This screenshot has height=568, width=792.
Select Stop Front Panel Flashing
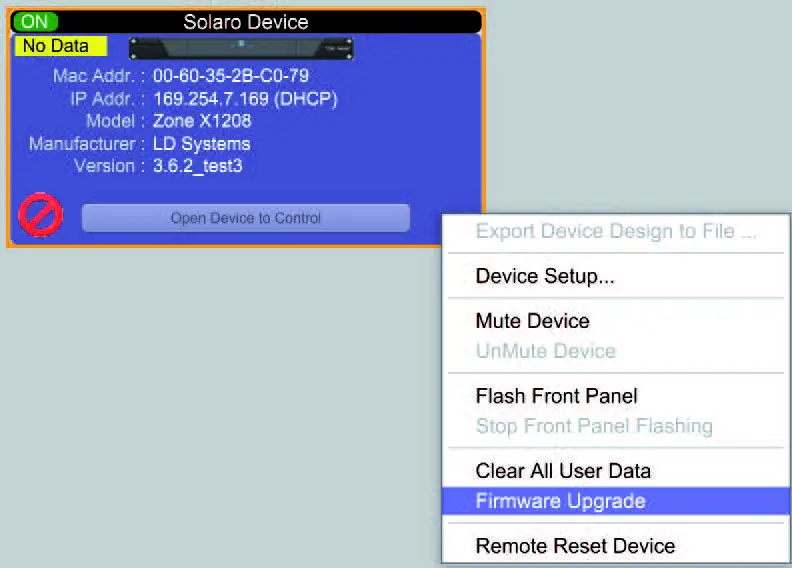click(x=616, y=426)
